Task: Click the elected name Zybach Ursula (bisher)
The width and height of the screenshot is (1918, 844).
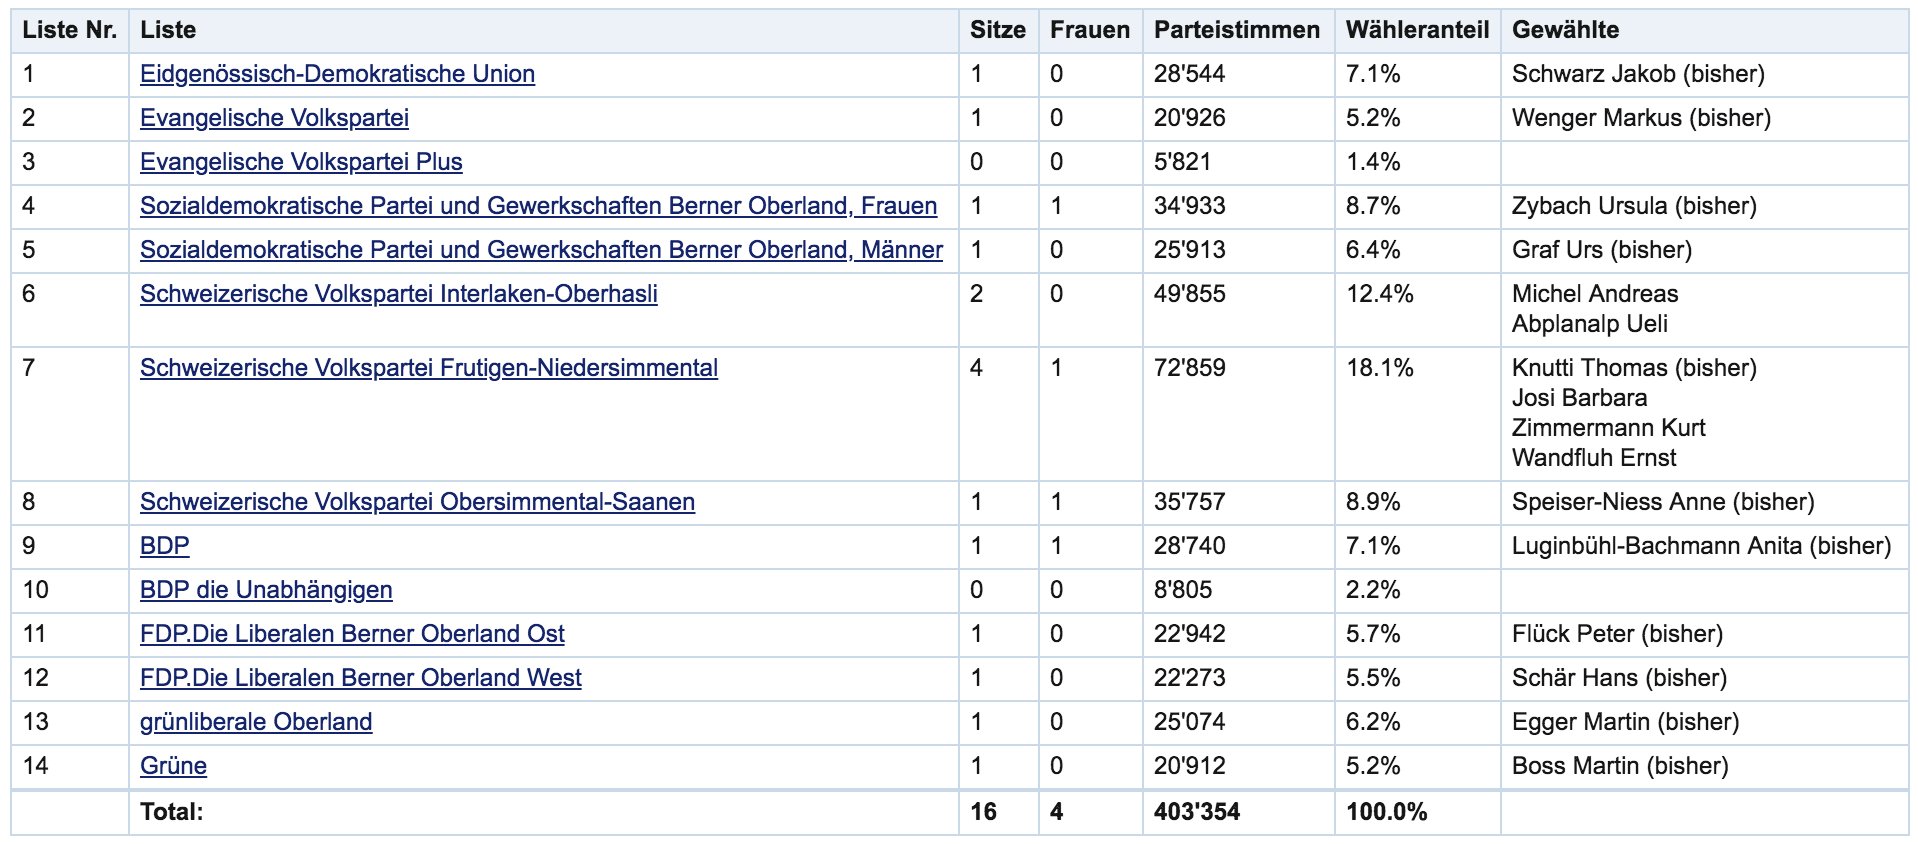Action: pos(1634,206)
